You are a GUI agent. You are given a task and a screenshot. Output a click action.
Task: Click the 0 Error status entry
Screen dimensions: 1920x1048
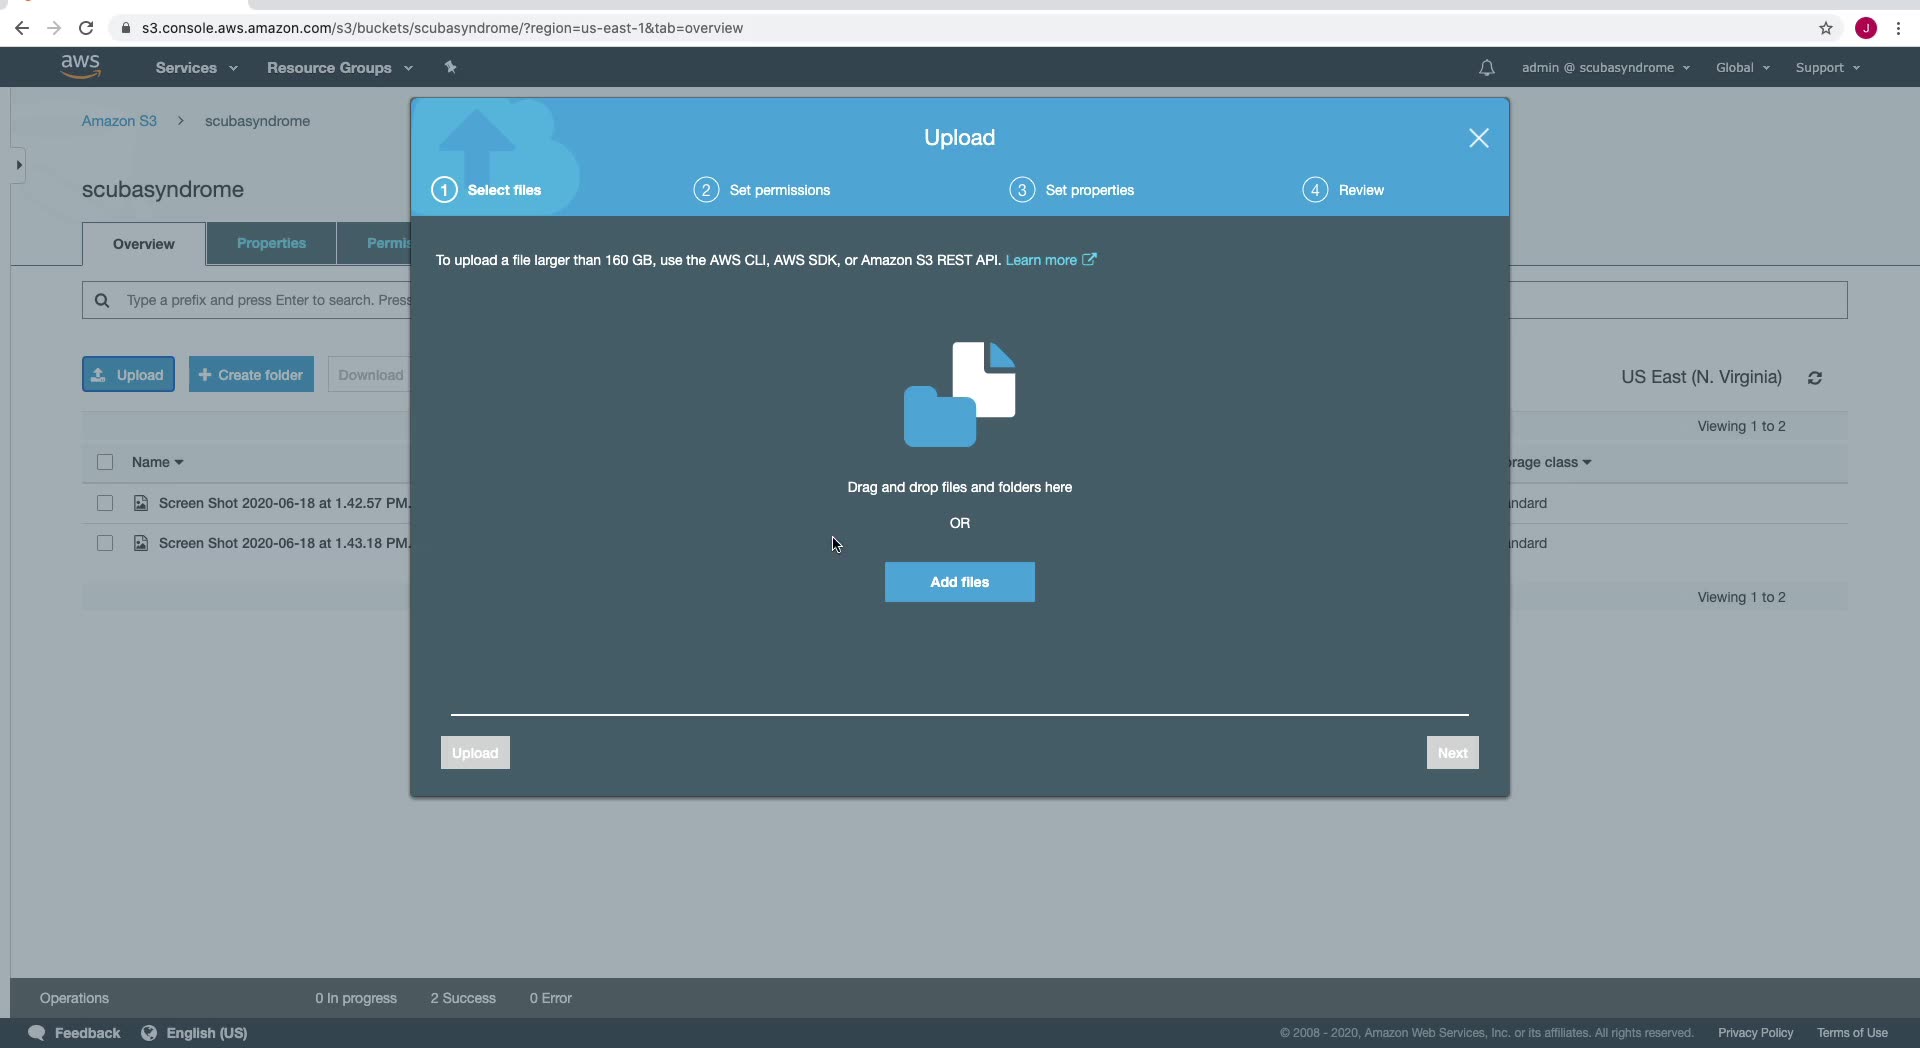(x=551, y=998)
